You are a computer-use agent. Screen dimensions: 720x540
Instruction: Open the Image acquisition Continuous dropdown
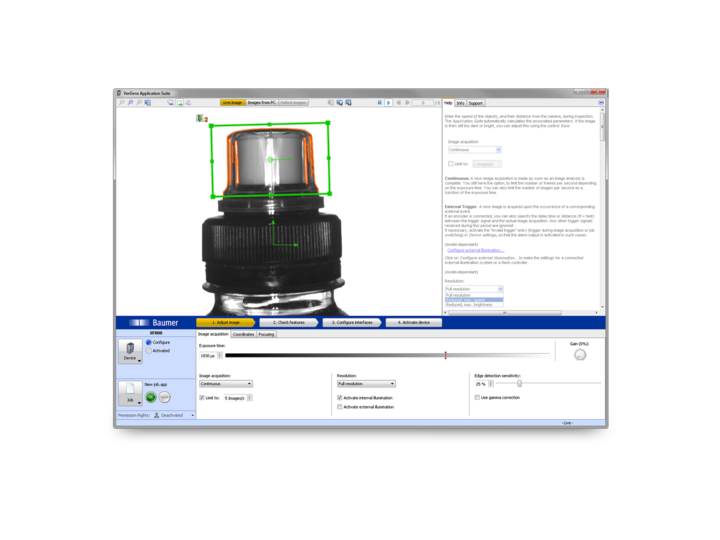pos(225,383)
